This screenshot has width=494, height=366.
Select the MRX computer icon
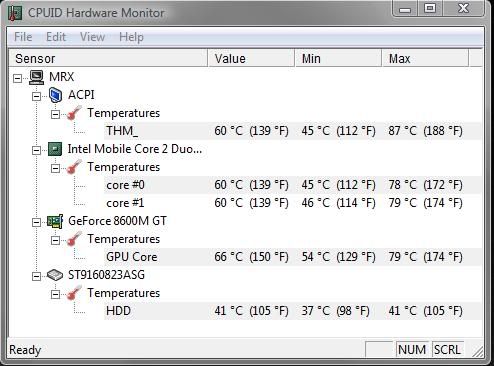36,77
